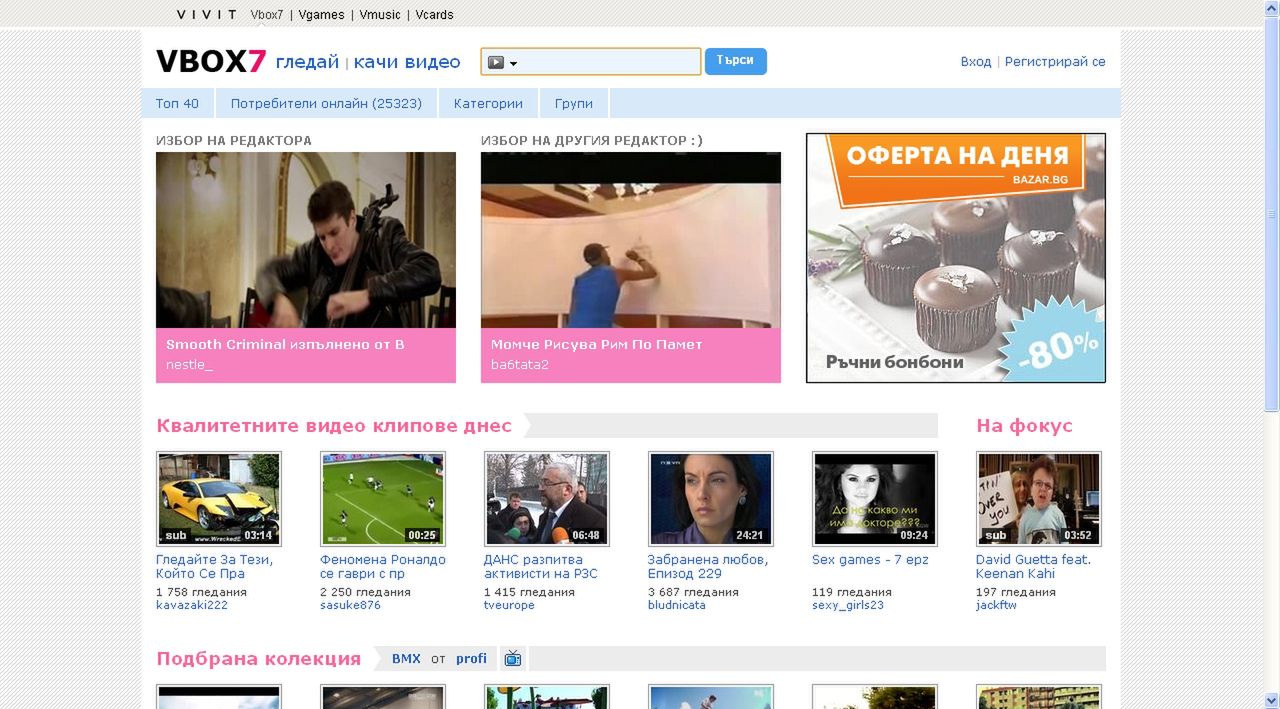Open user kavazaki222 profile
The height and width of the screenshot is (709, 1280).
pos(192,605)
